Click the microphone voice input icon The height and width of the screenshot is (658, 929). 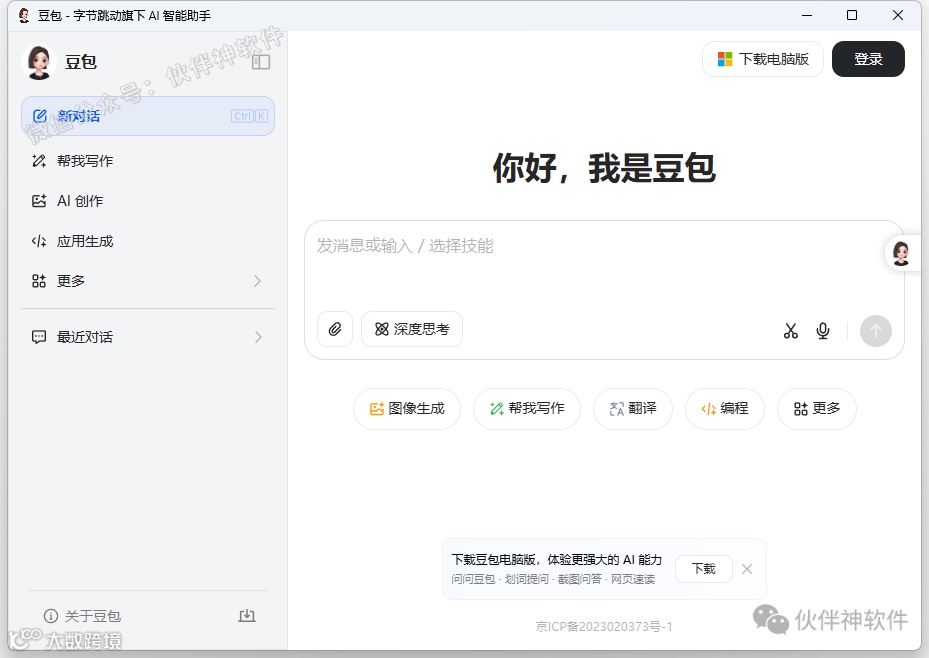[x=823, y=331]
